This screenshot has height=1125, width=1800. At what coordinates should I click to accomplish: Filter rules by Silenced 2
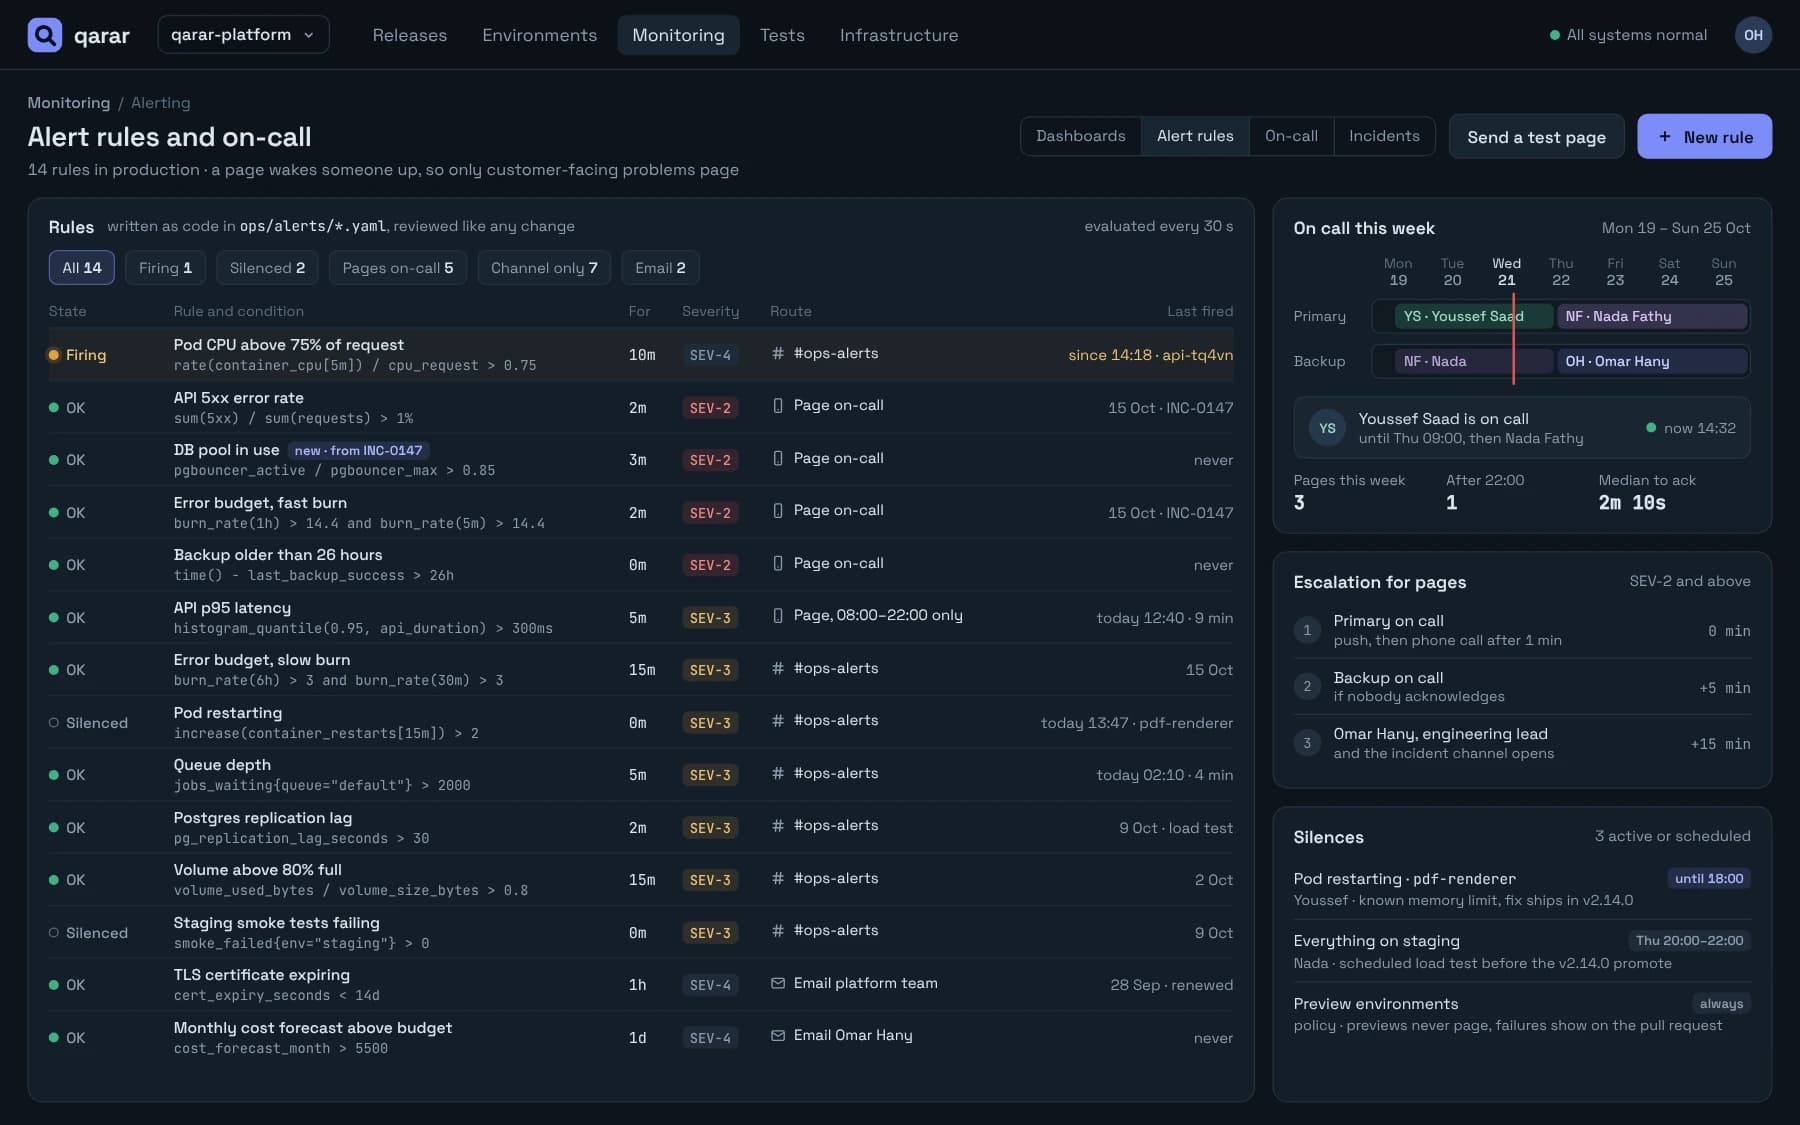tap(267, 268)
